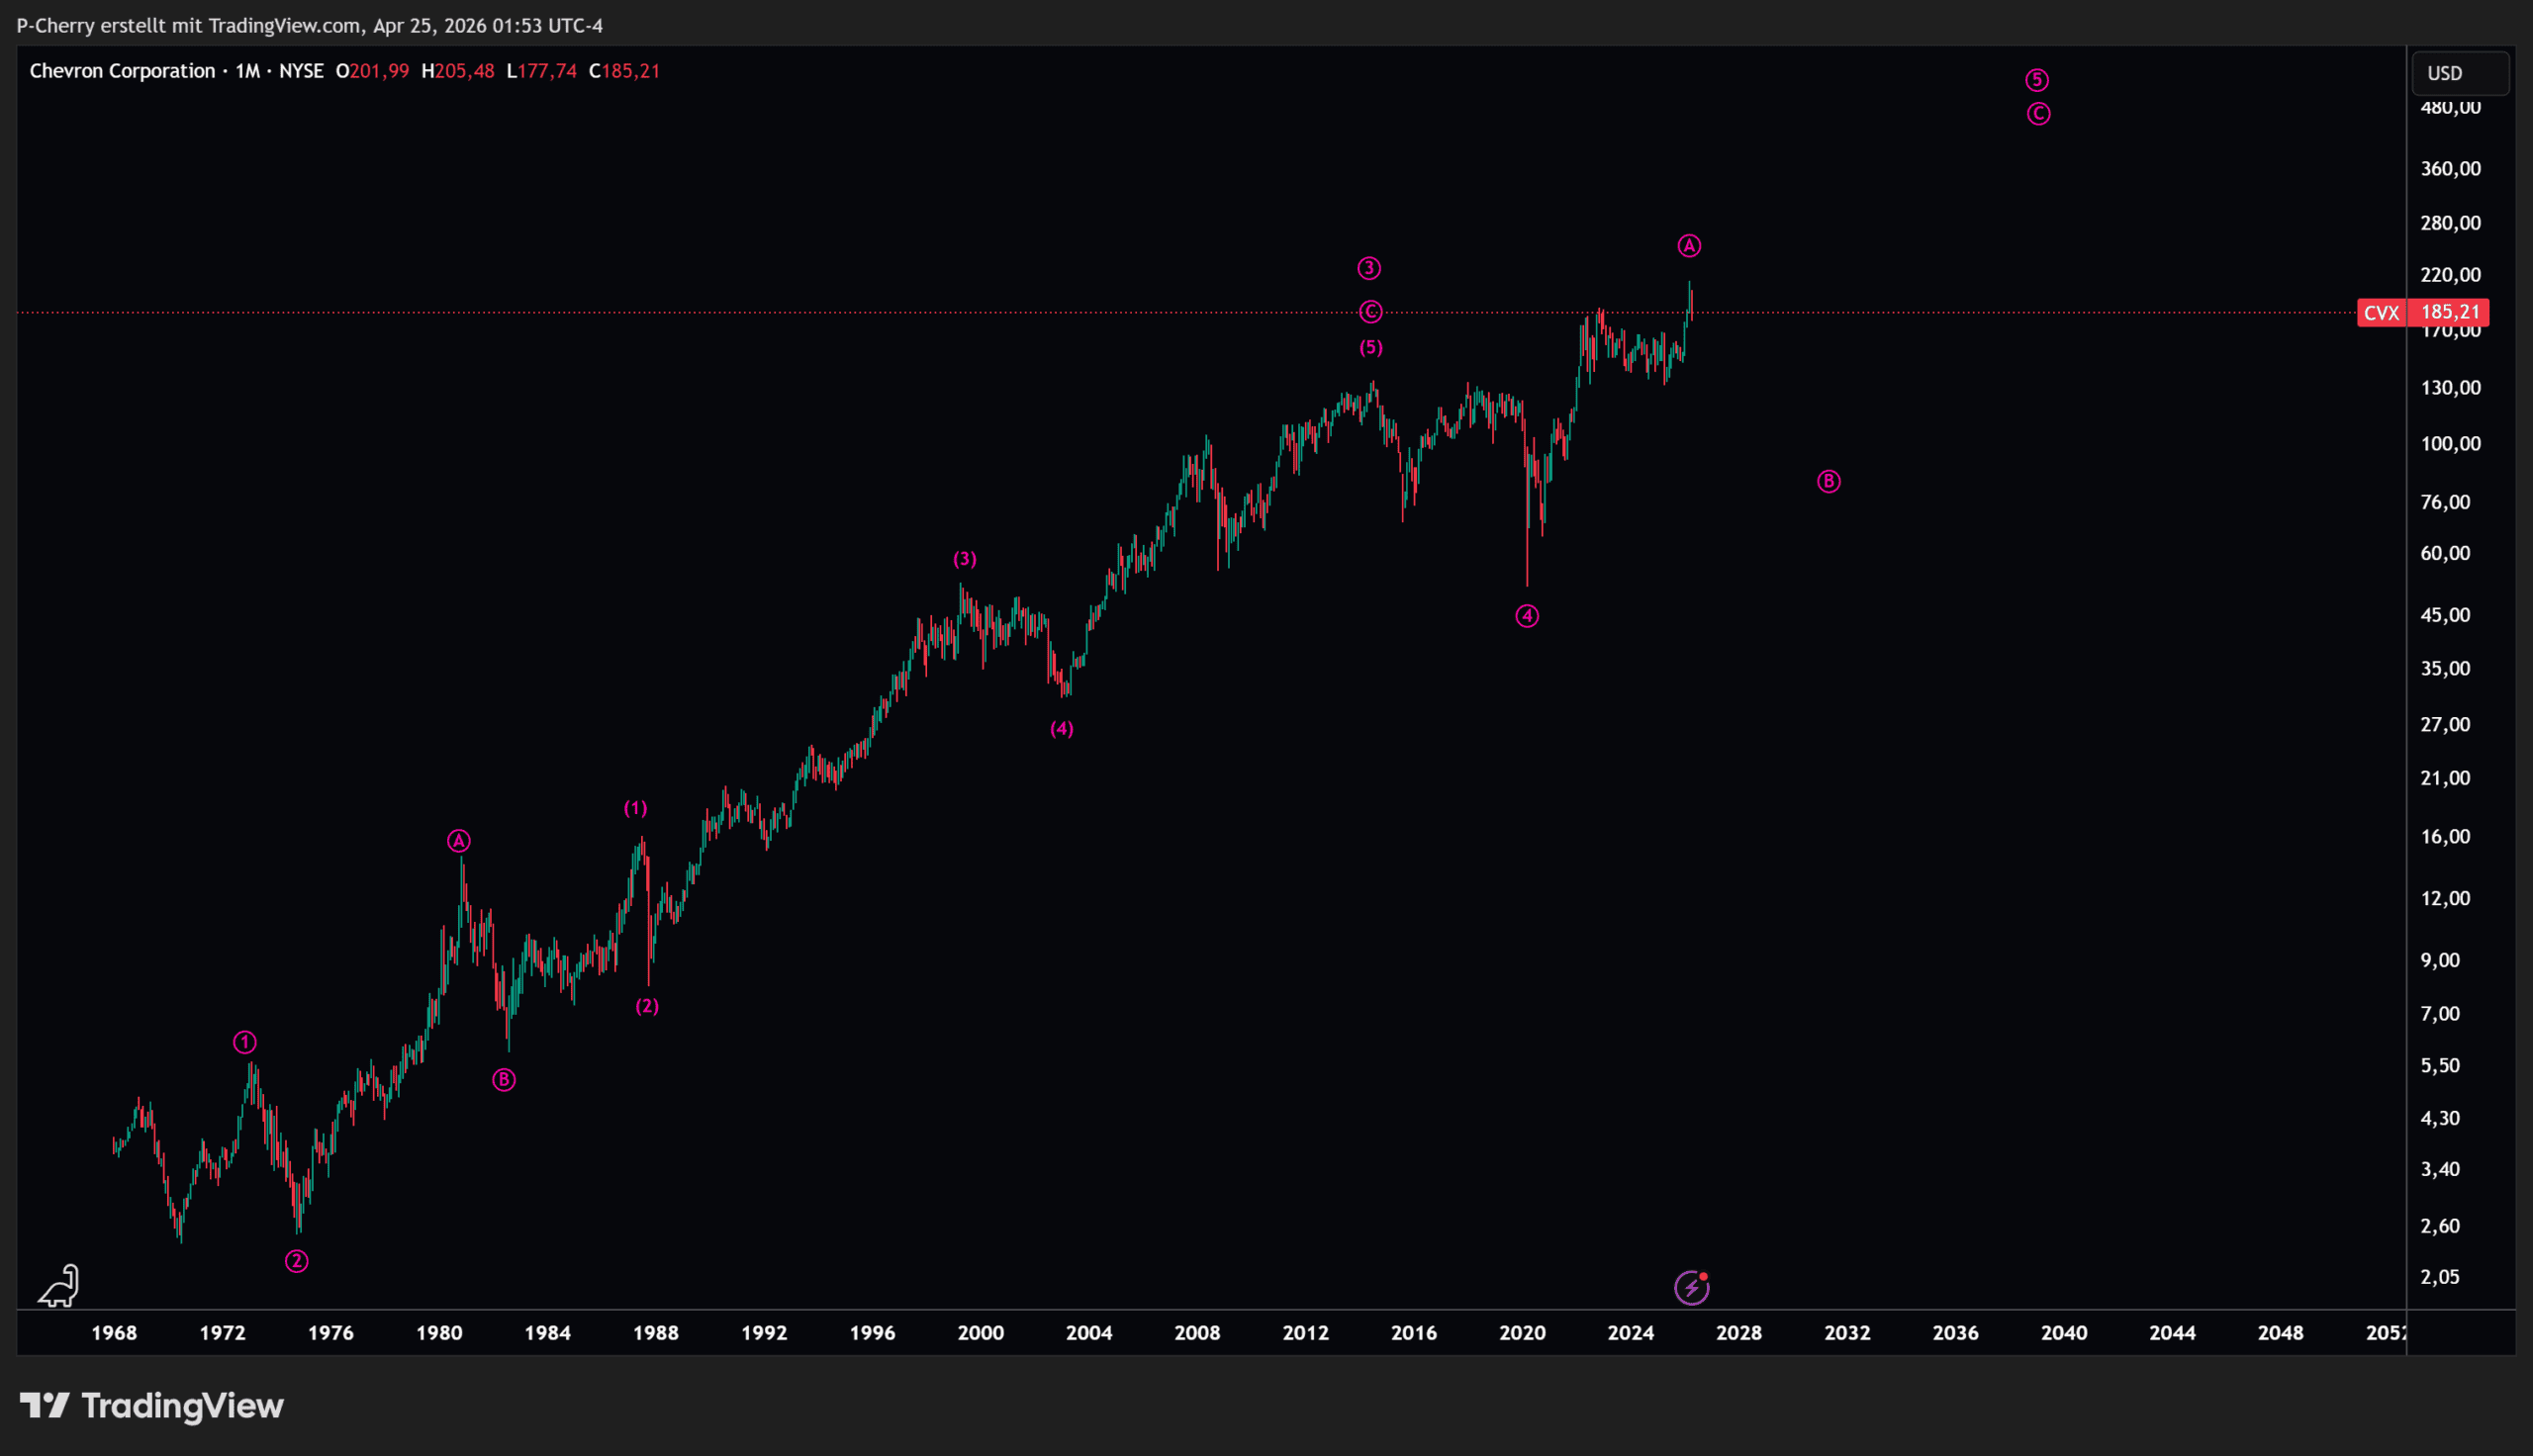The height and width of the screenshot is (1456, 2533).
Task: Select circled A label above 1980 peak
Action: (458, 841)
